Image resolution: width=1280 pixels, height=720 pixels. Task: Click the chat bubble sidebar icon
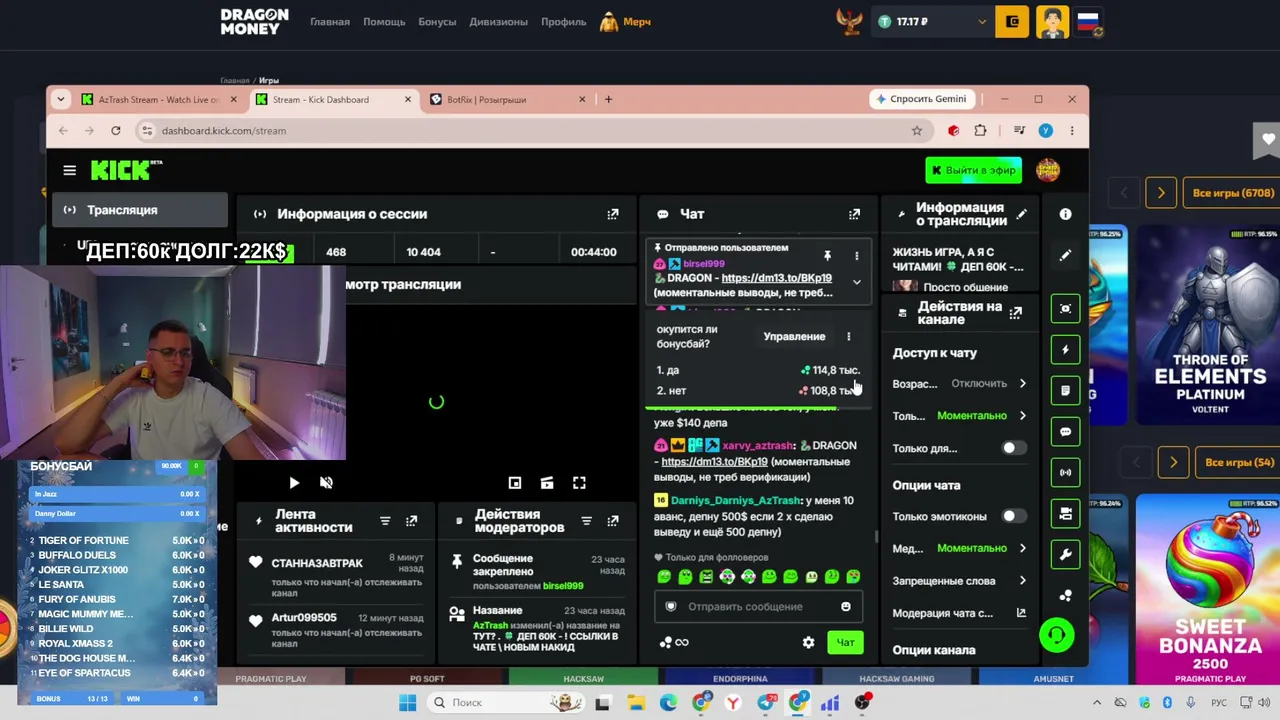point(1065,432)
